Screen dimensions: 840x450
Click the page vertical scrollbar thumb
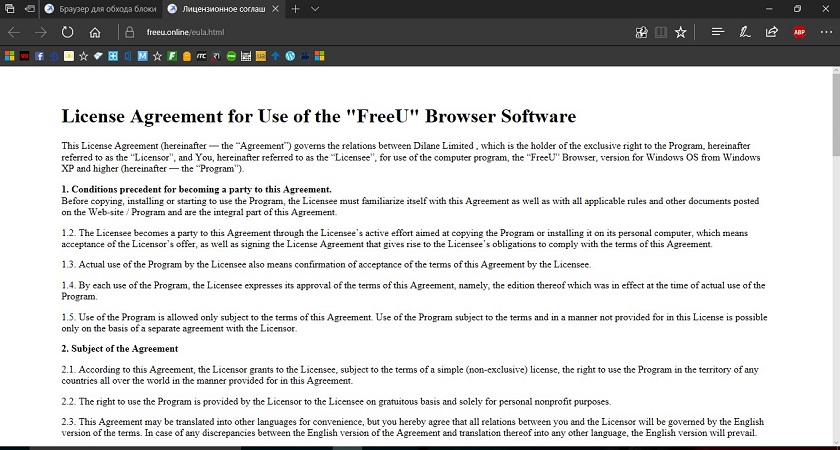pos(836,113)
